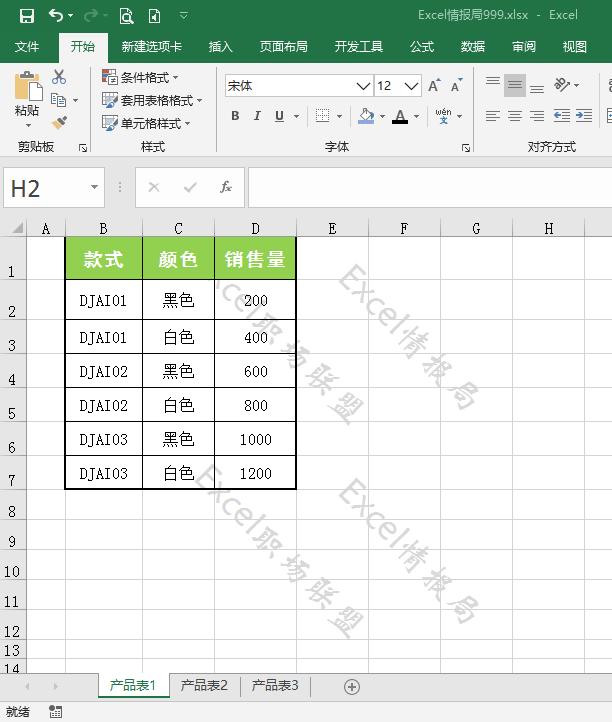612x722 pixels.
Task: Switch to the 公式 (Formulas) tab
Action: [x=422, y=47]
